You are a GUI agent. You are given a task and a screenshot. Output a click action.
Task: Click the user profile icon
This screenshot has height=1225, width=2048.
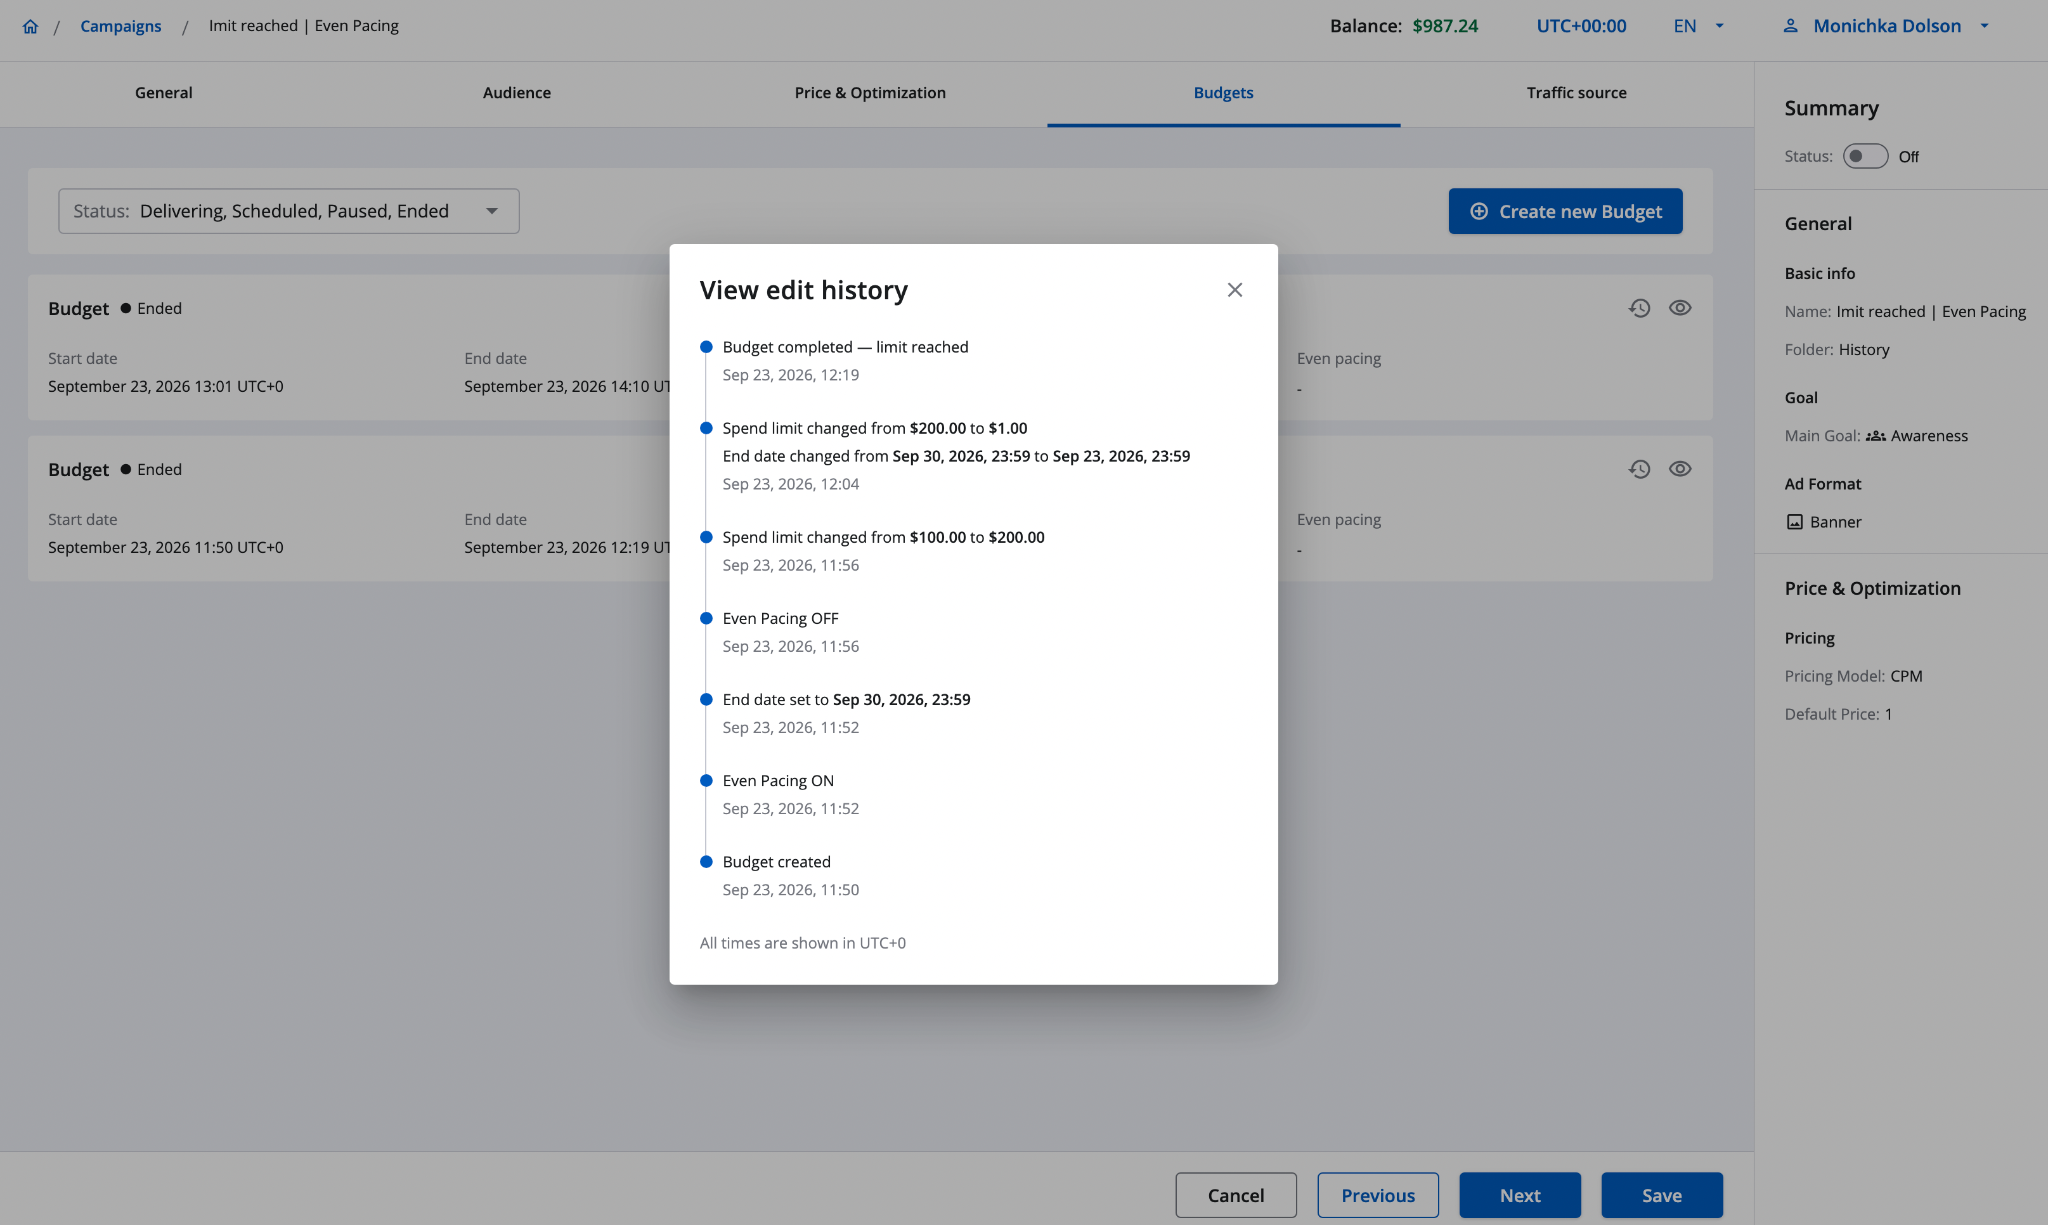[x=1791, y=26]
